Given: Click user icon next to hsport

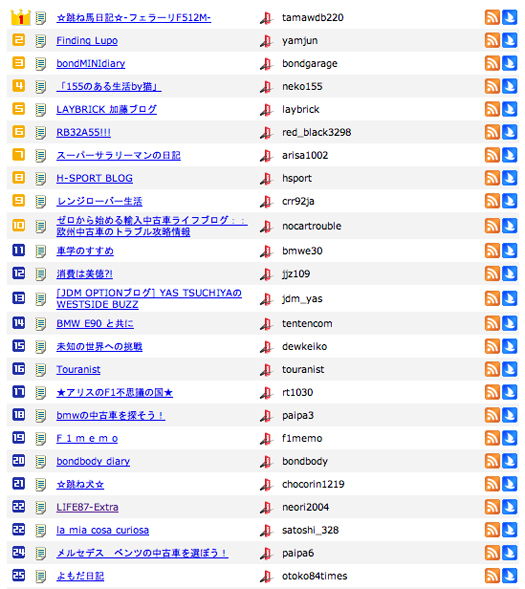Looking at the screenshot, I should tap(266, 178).
